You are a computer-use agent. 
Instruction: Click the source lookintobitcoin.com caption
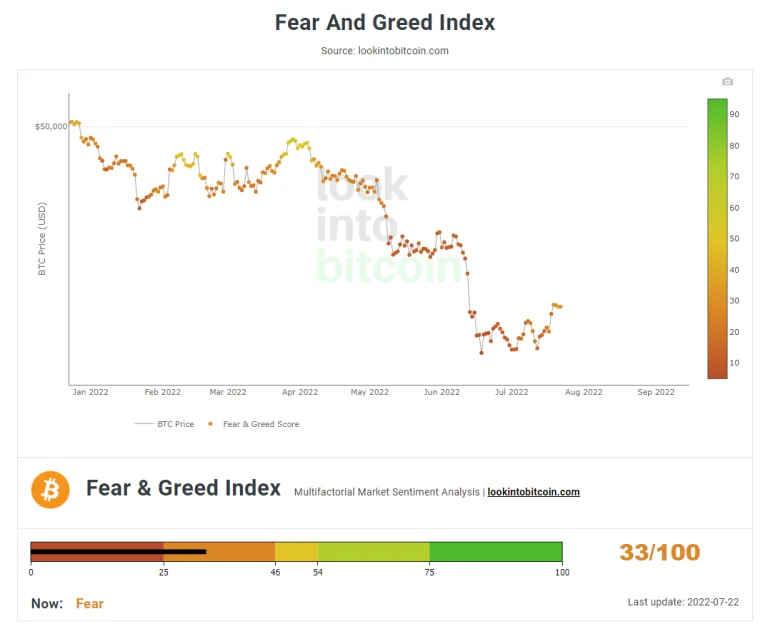384,50
